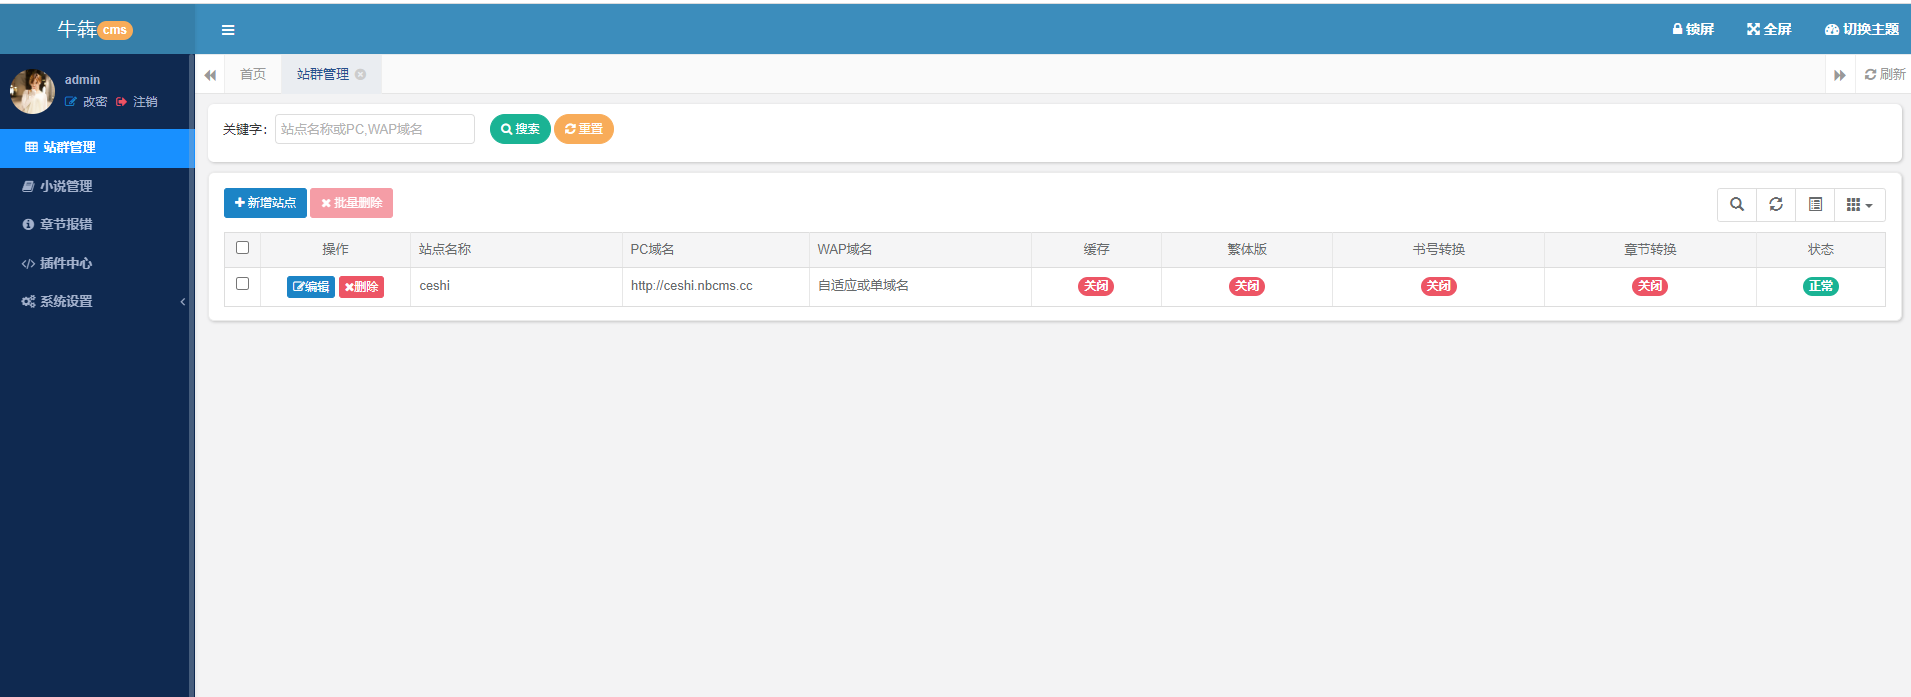Enter fullscreen with 全屏 button
Screen dimensions: 1911x697
(1768, 29)
